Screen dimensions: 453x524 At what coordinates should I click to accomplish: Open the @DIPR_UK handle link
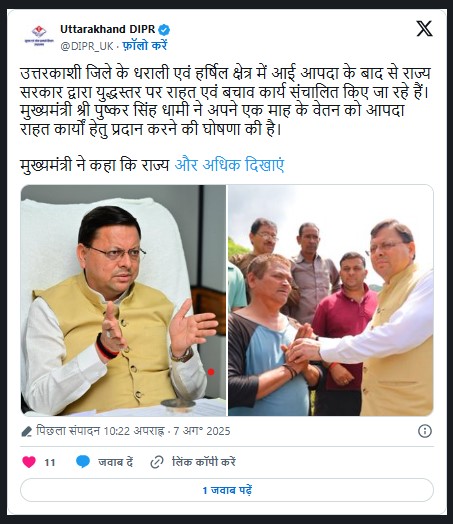point(87,46)
